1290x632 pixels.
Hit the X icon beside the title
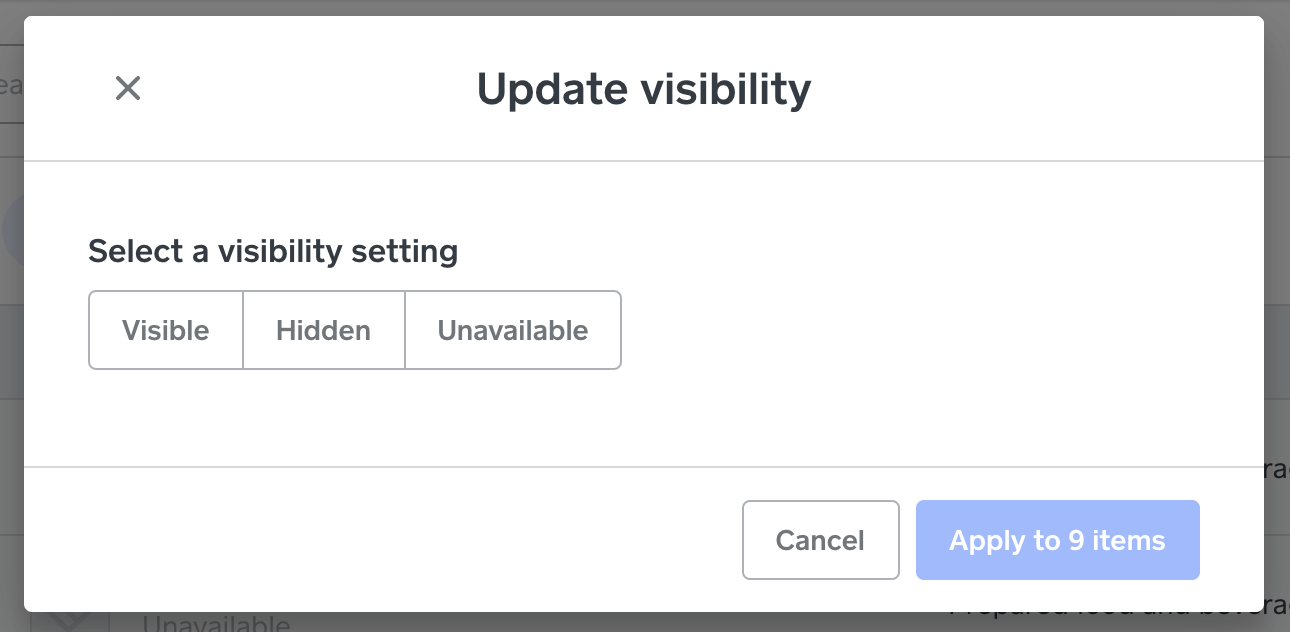pyautogui.click(x=128, y=88)
